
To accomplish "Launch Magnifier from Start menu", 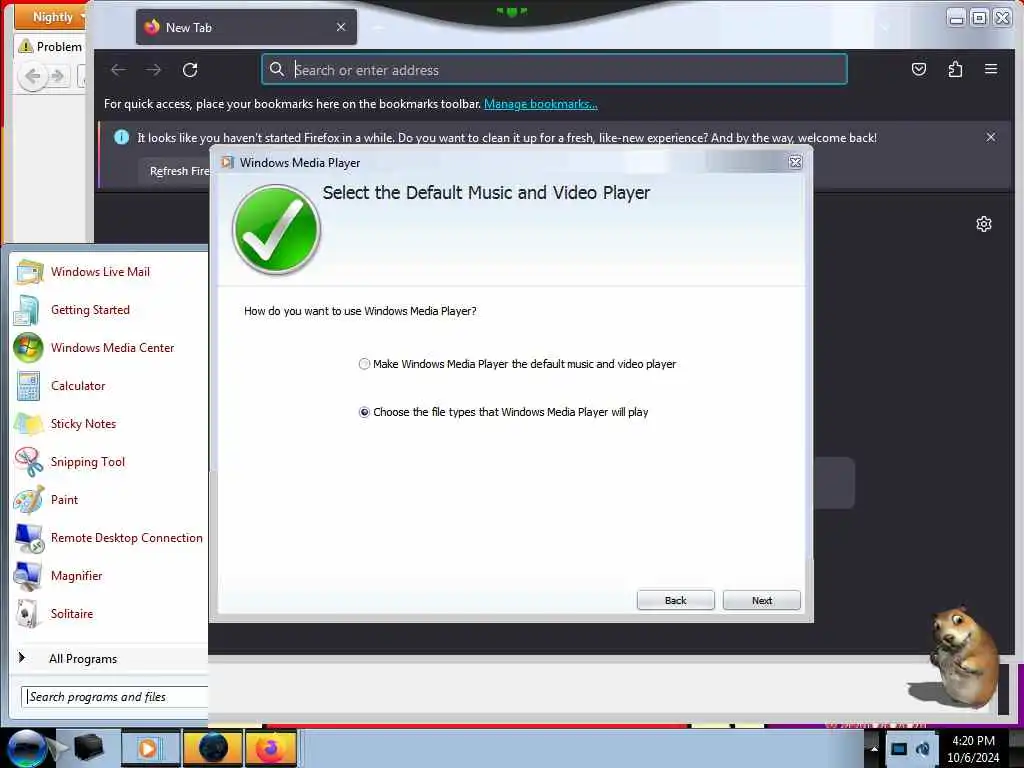I will click(x=108, y=575).
